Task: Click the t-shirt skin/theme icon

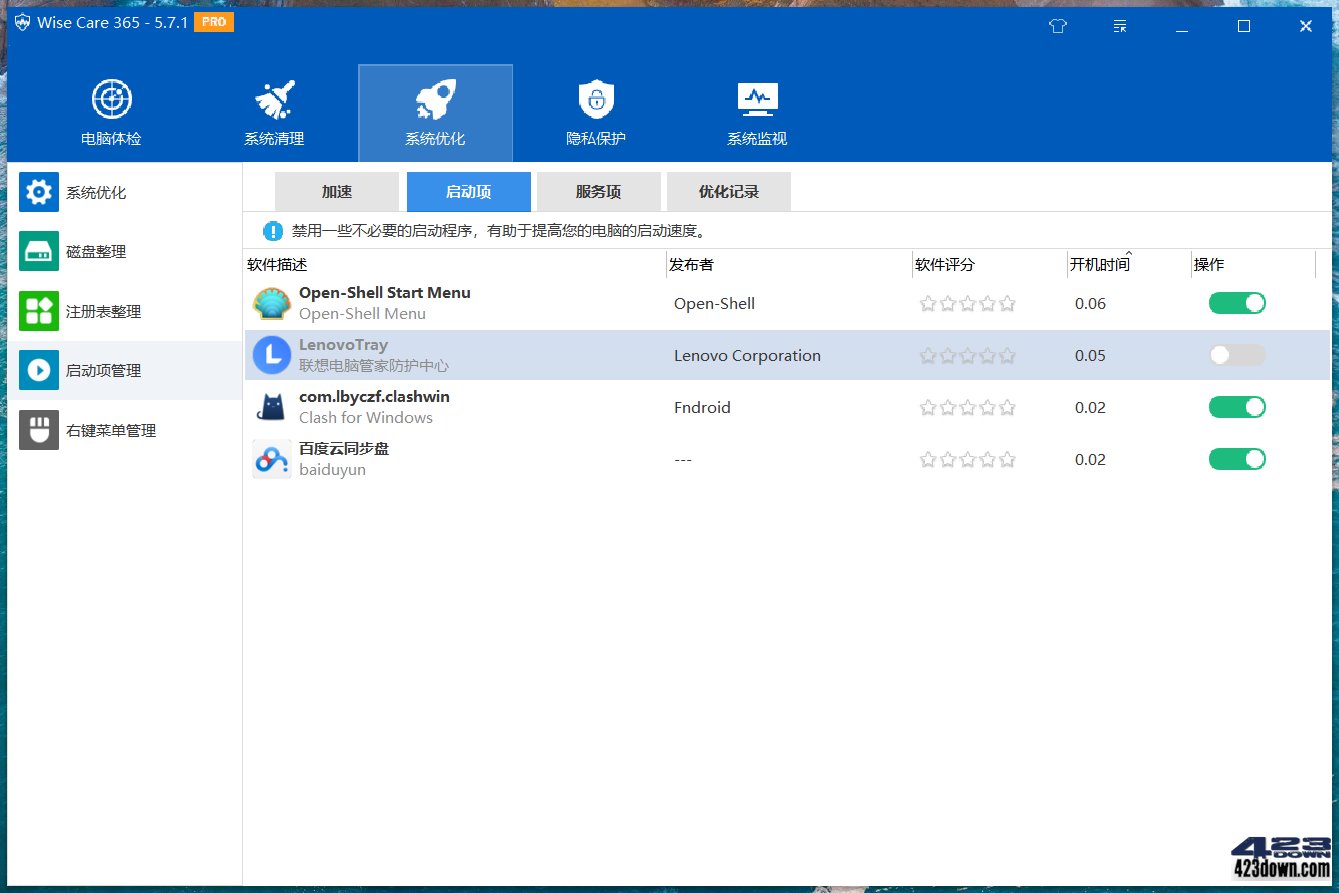Action: (x=1057, y=26)
